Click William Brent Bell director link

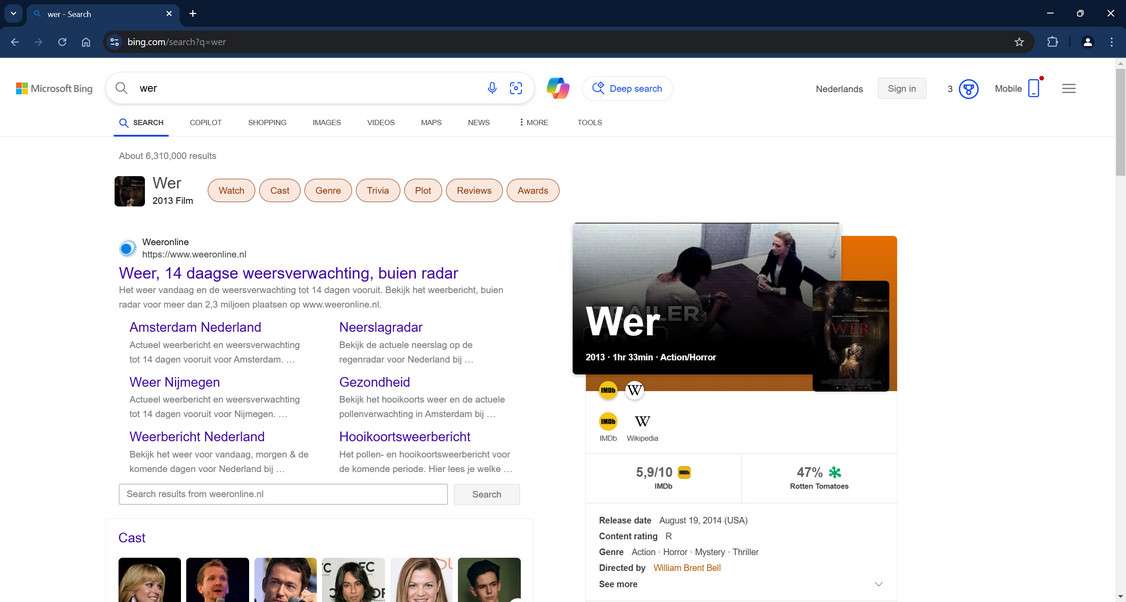(x=686, y=567)
